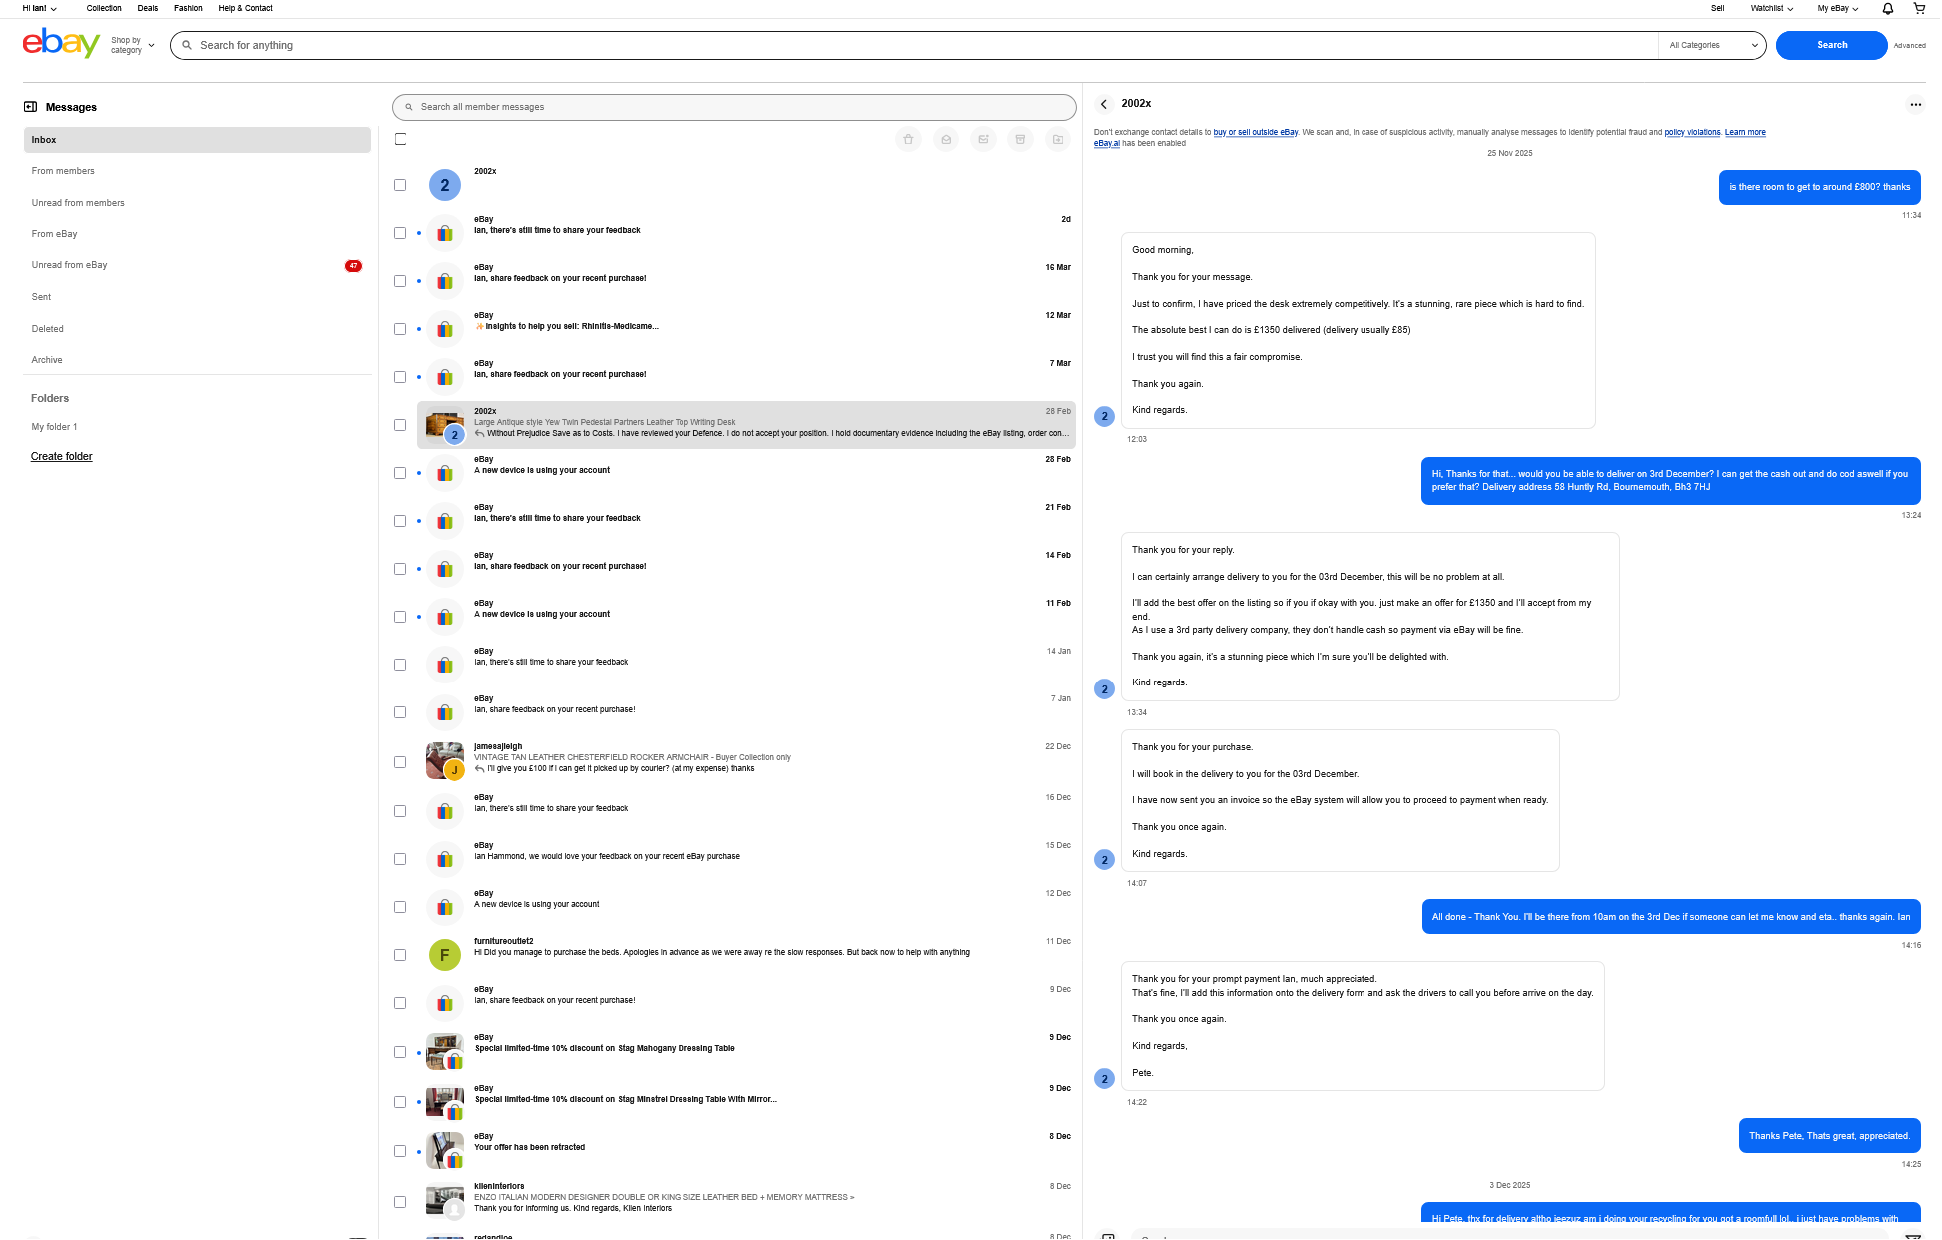
Task: Click the mark as unread envelope icon
Action: point(984,140)
